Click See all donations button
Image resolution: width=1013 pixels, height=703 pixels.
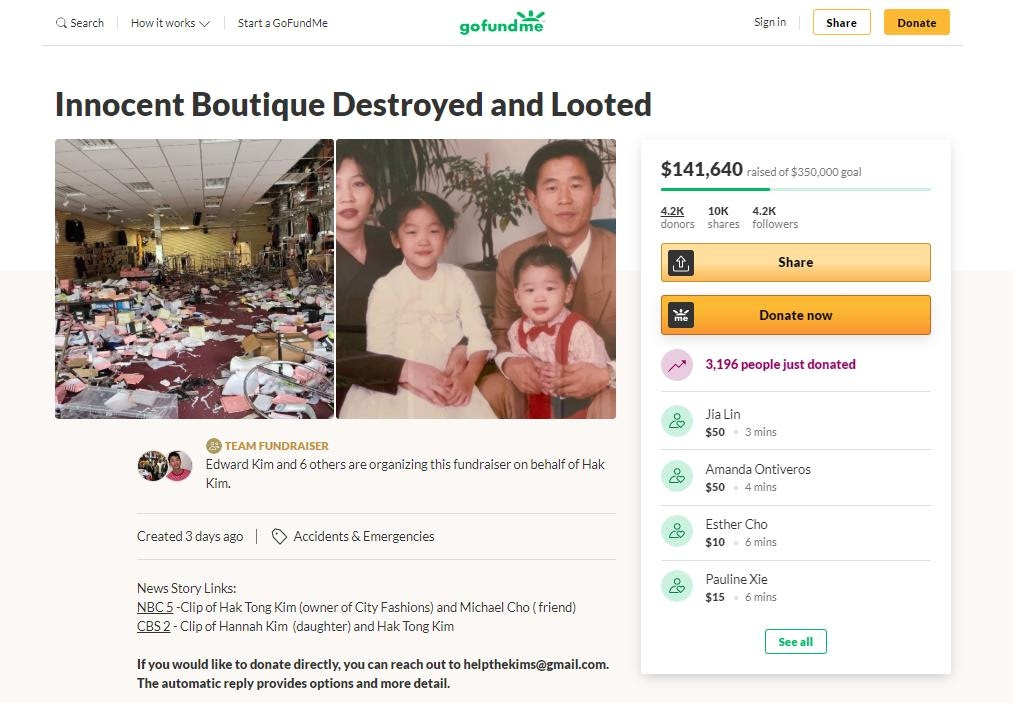[795, 641]
